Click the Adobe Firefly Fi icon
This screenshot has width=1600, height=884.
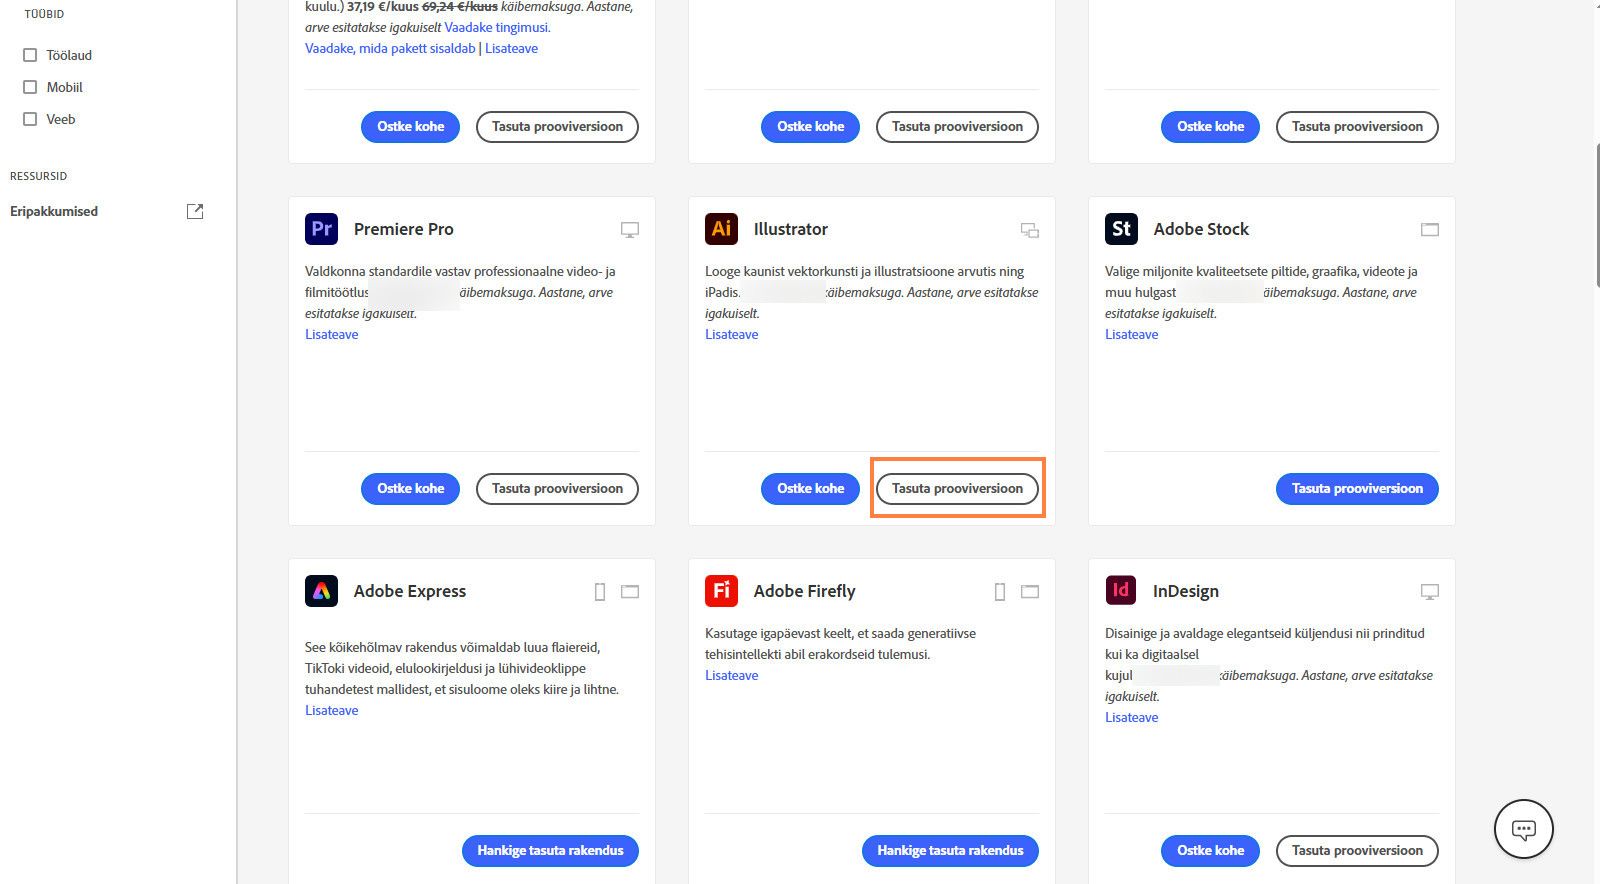pyautogui.click(x=721, y=591)
